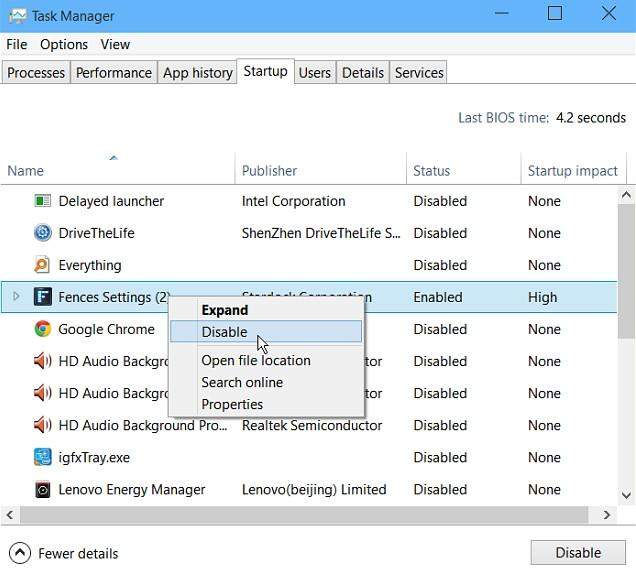The image size is (636, 579).
Task: Select the Everything row name
Action: [x=90, y=265]
